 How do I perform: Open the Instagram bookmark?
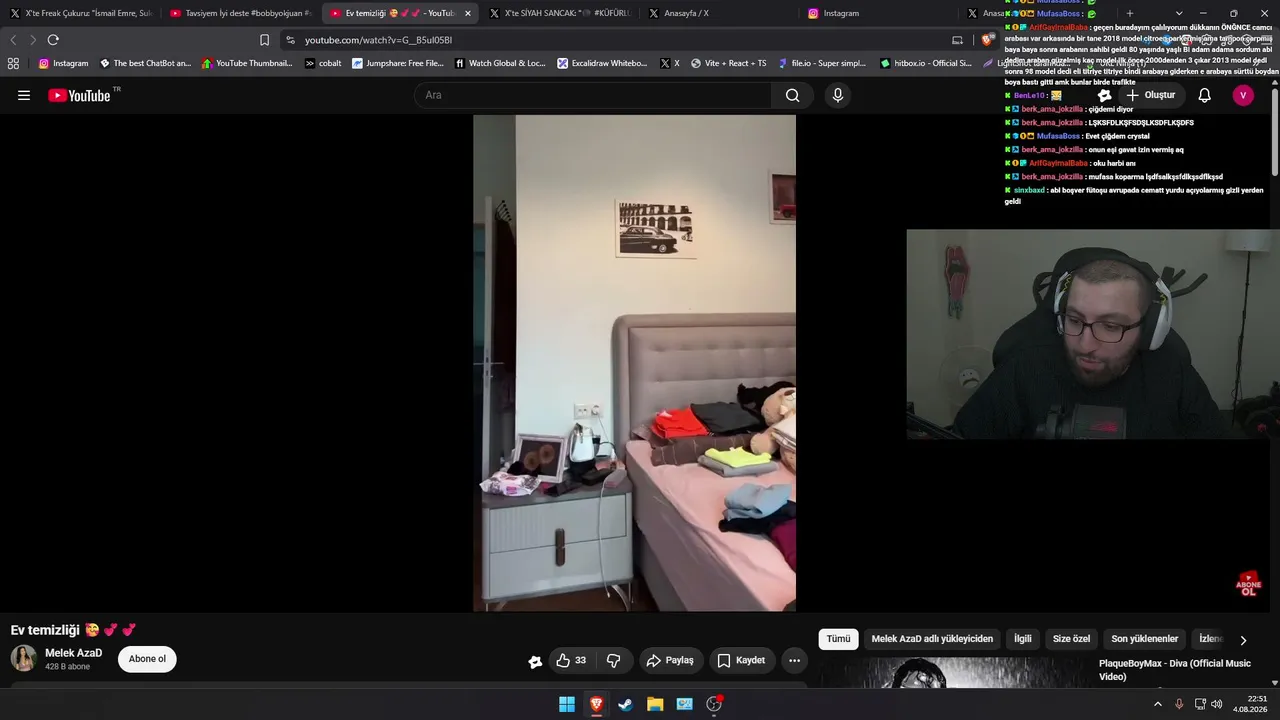pos(63,63)
